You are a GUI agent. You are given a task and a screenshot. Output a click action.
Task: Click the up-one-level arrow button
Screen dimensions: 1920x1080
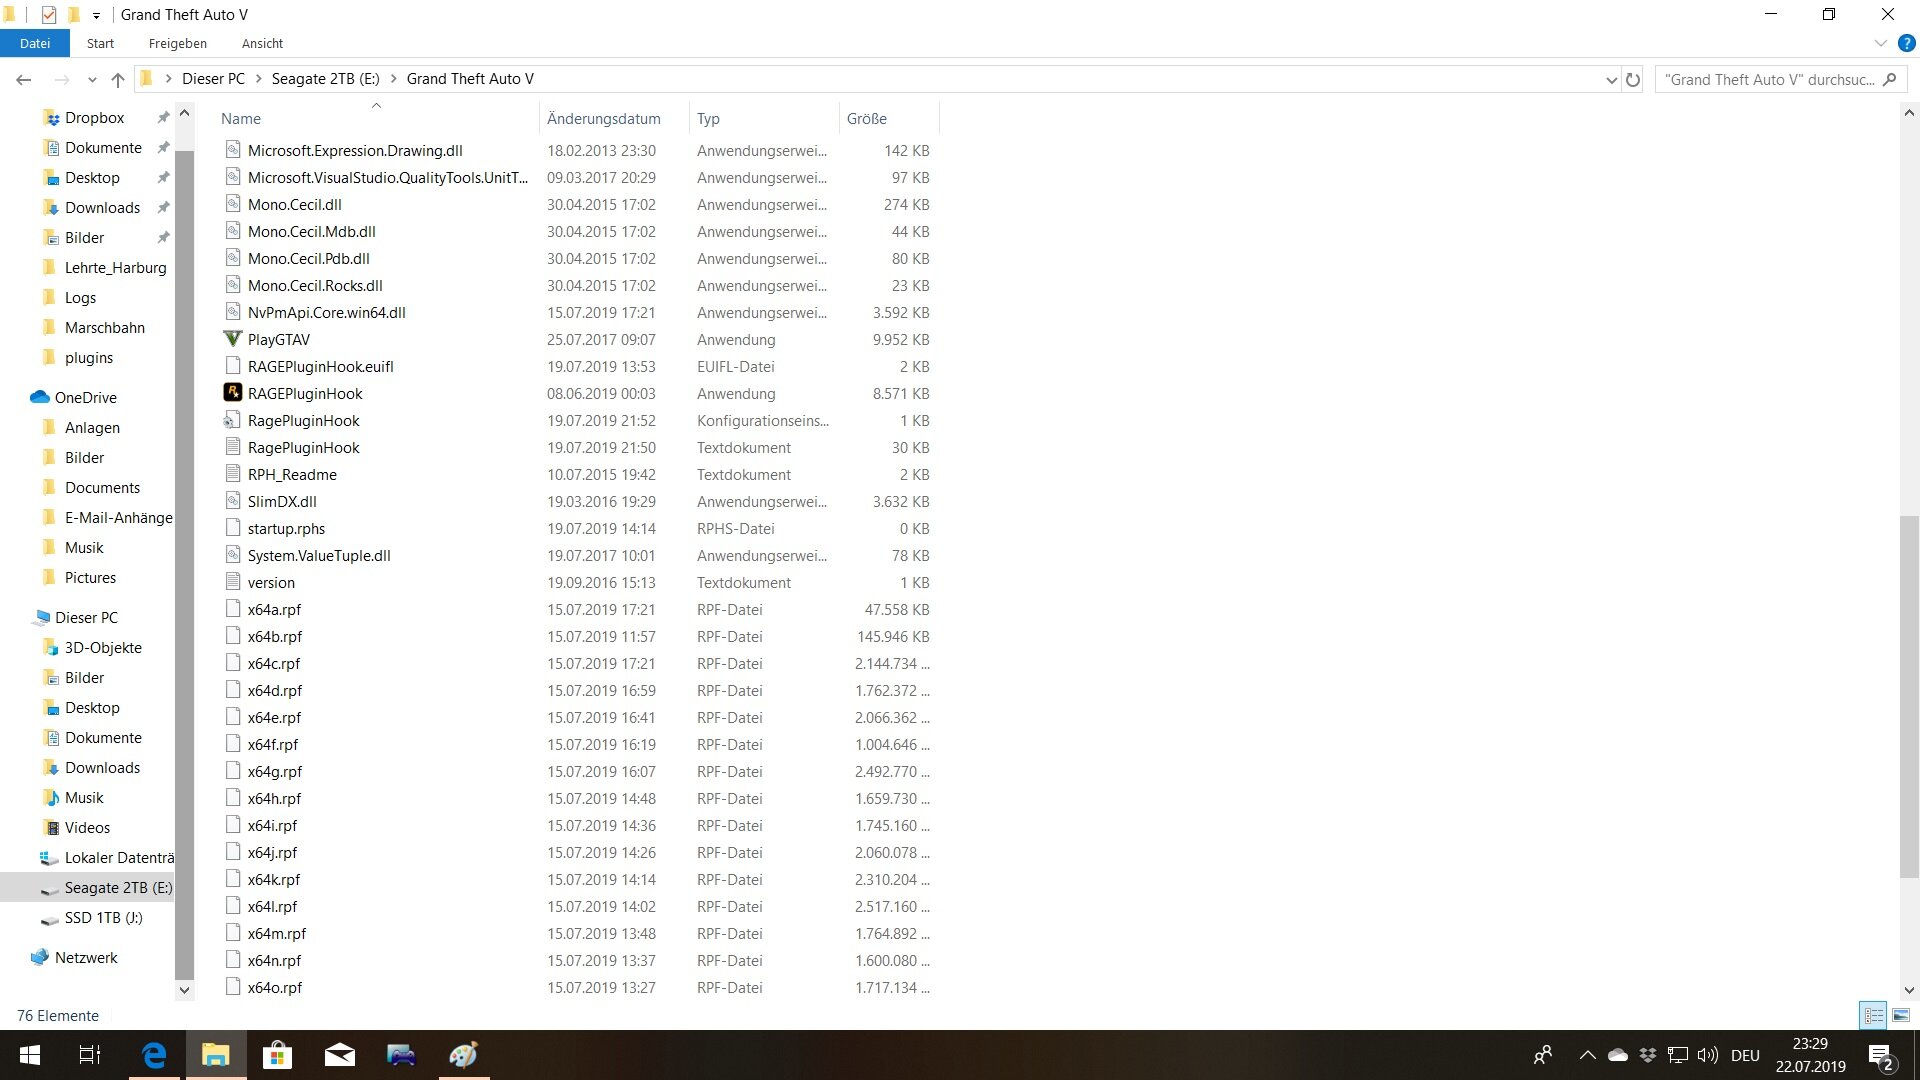pyautogui.click(x=118, y=79)
